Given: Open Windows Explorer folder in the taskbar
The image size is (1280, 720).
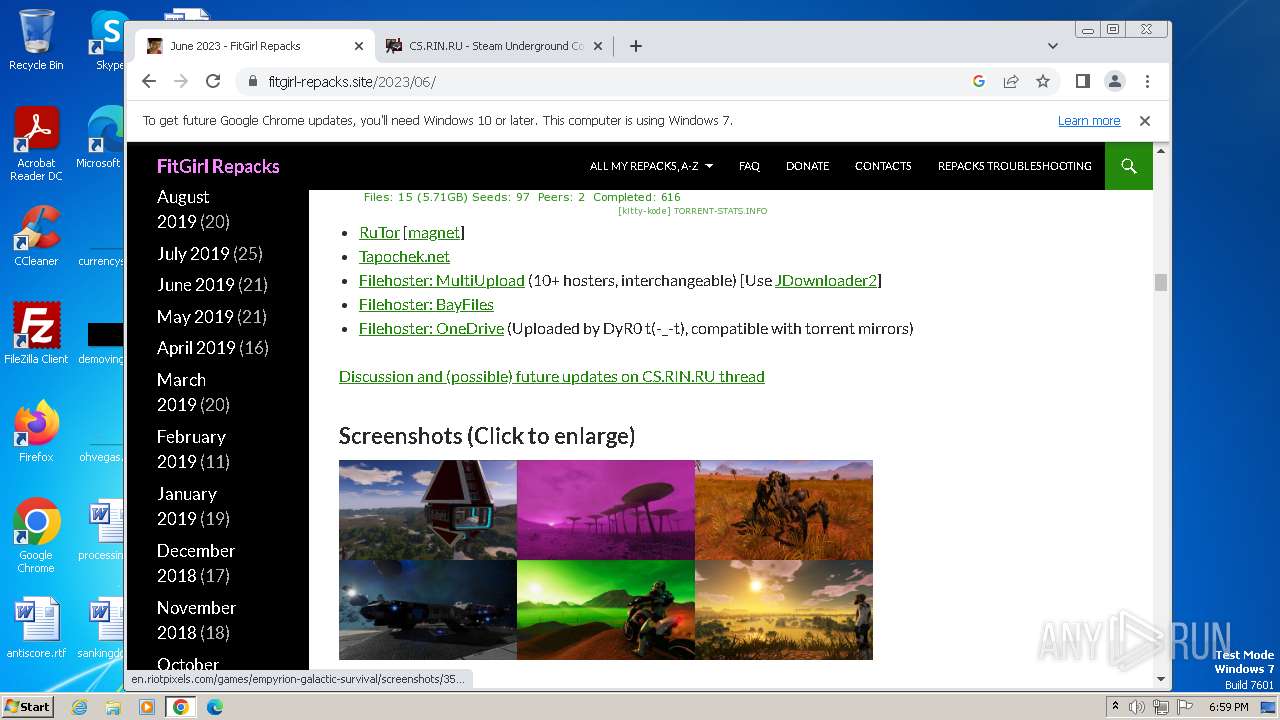Looking at the screenshot, I should [x=113, y=707].
